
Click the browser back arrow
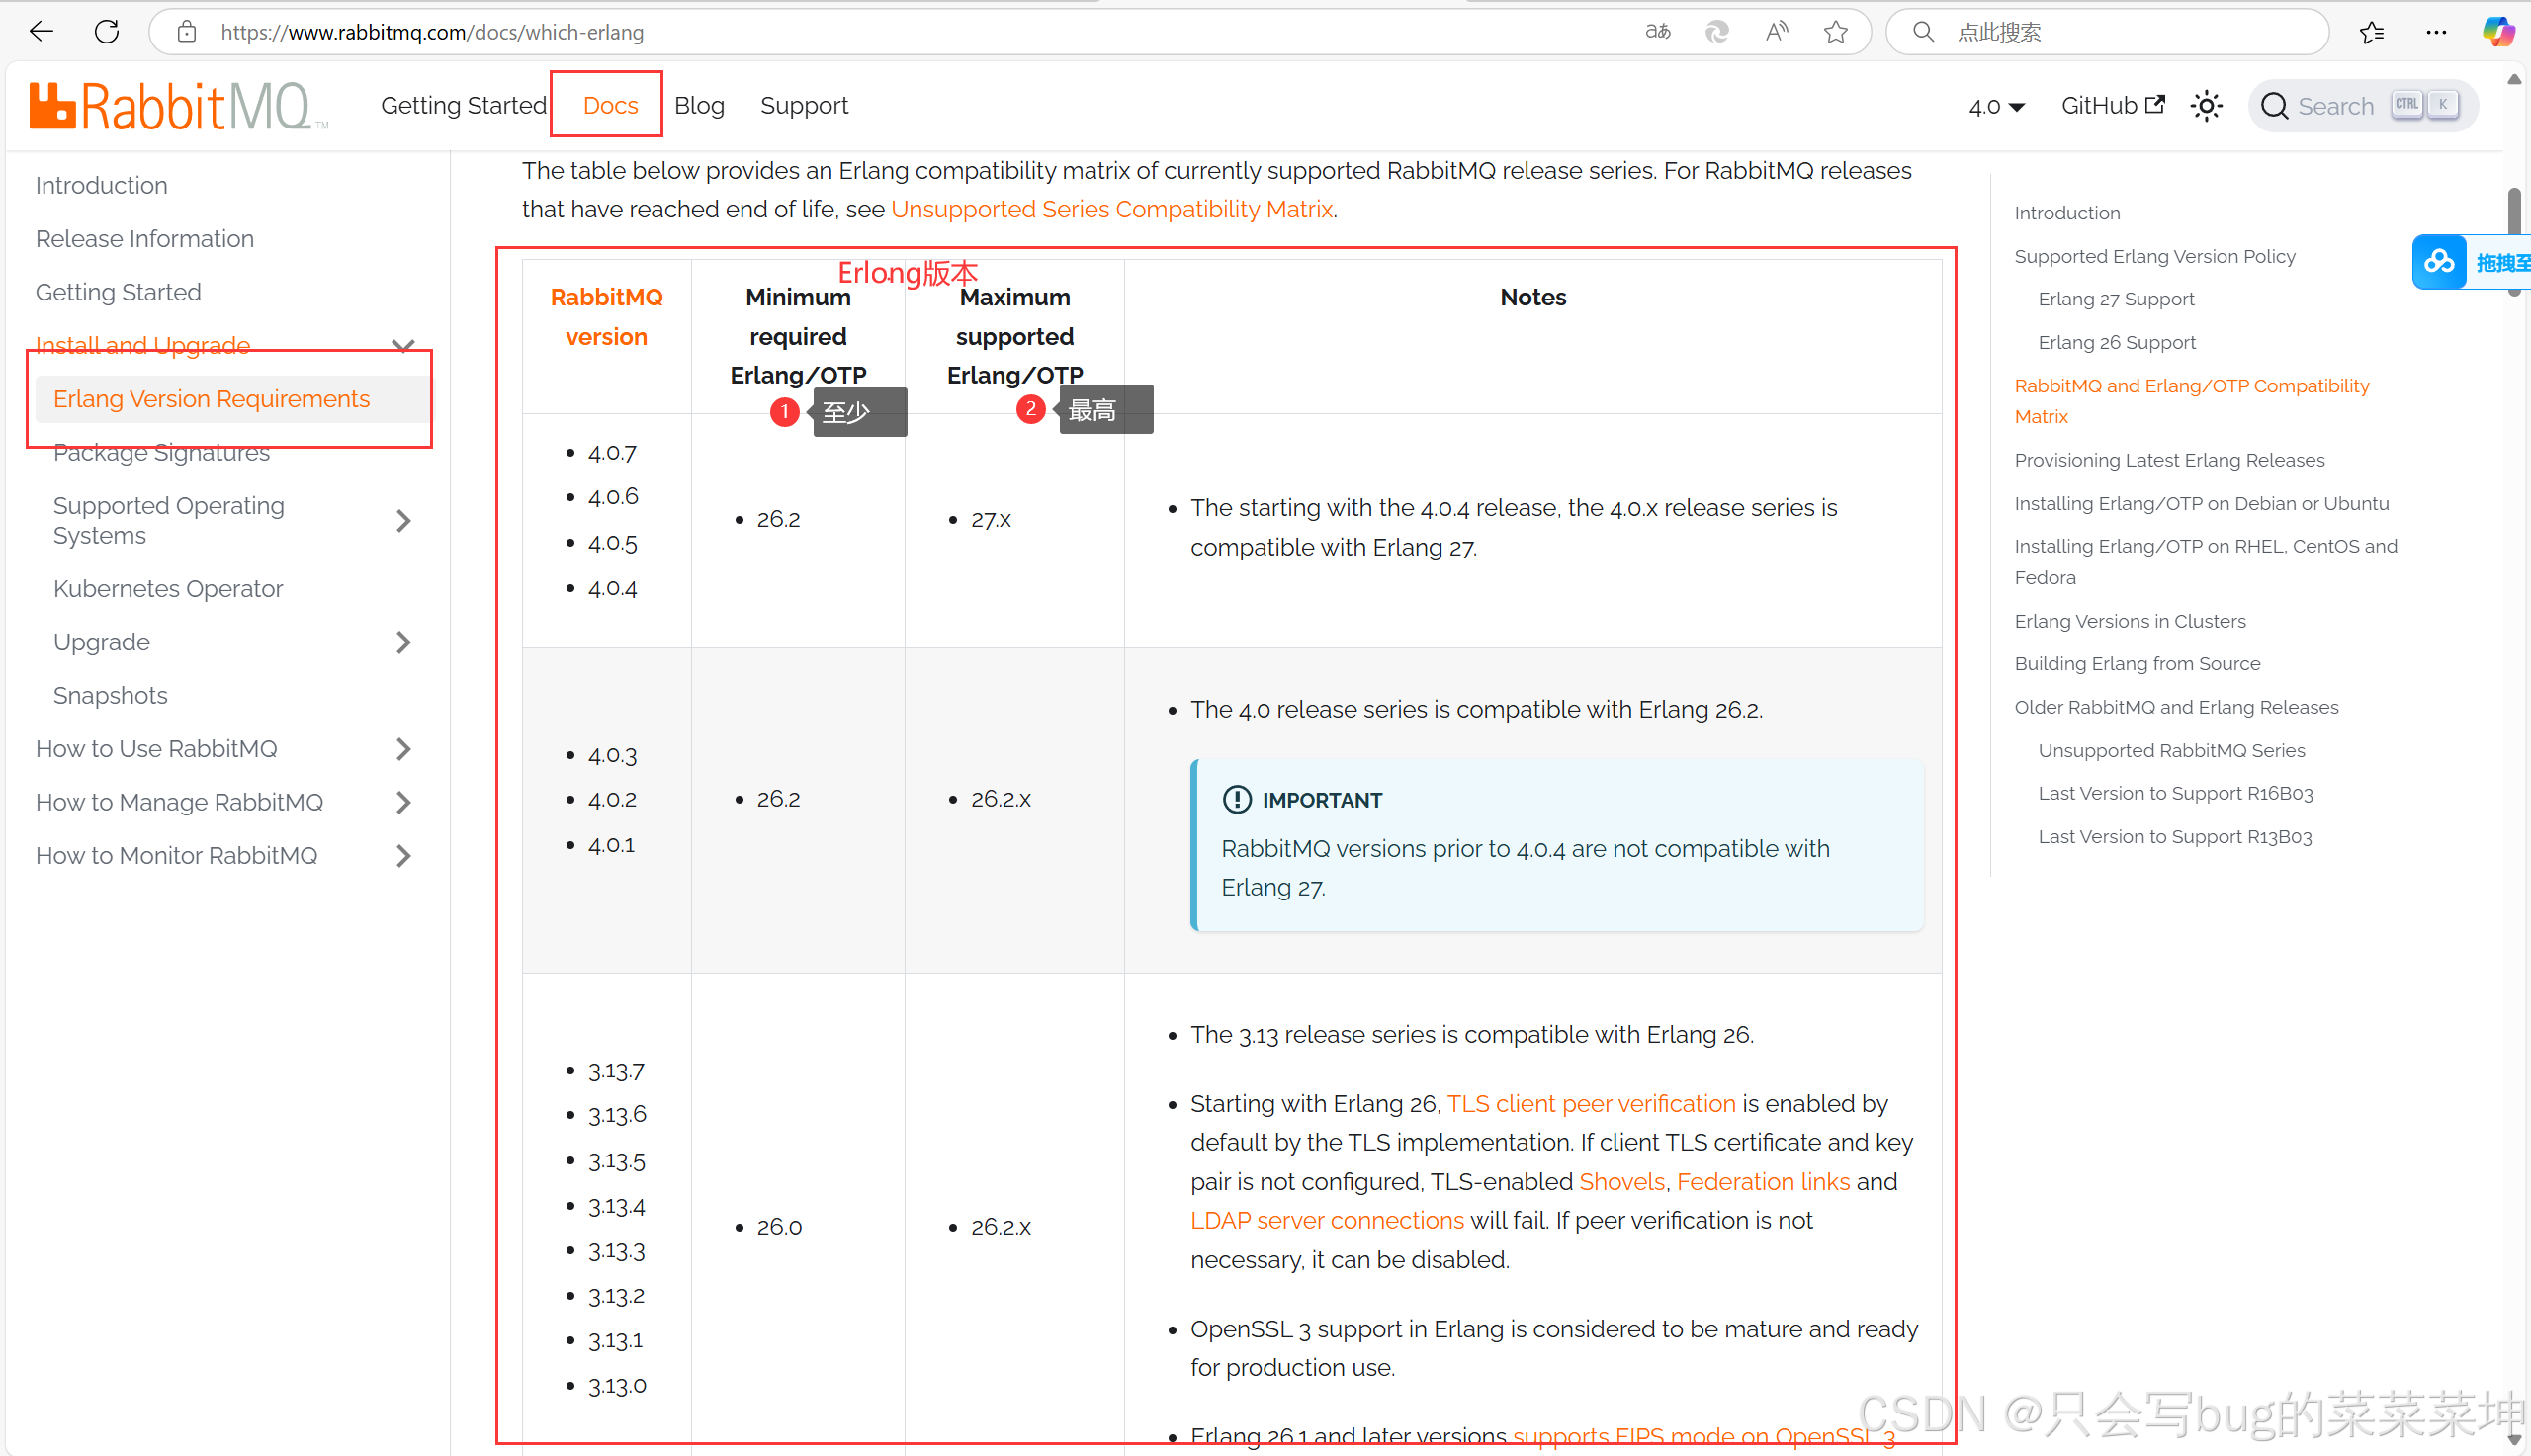[x=41, y=31]
